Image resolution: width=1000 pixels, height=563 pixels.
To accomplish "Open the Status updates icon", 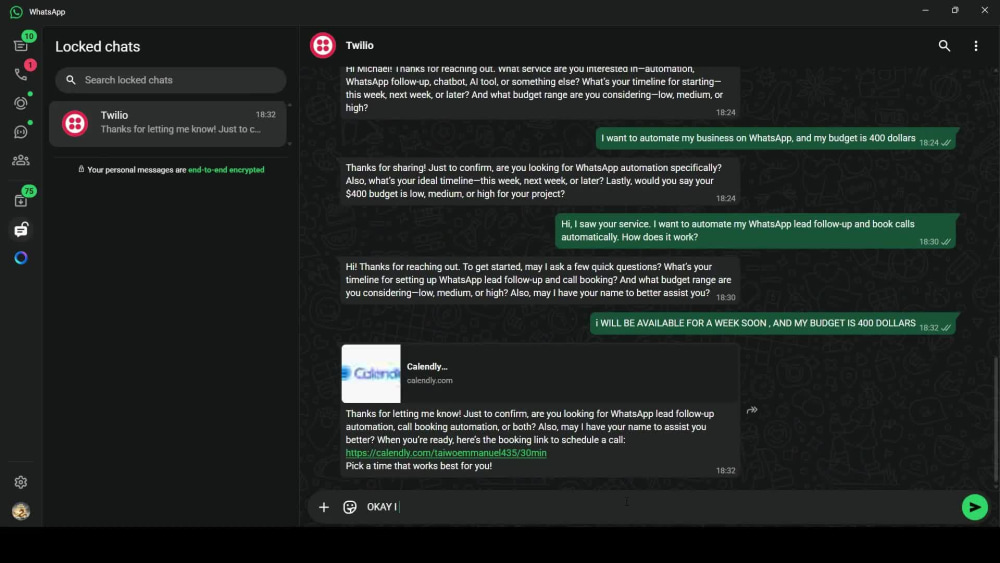I will tap(21, 103).
